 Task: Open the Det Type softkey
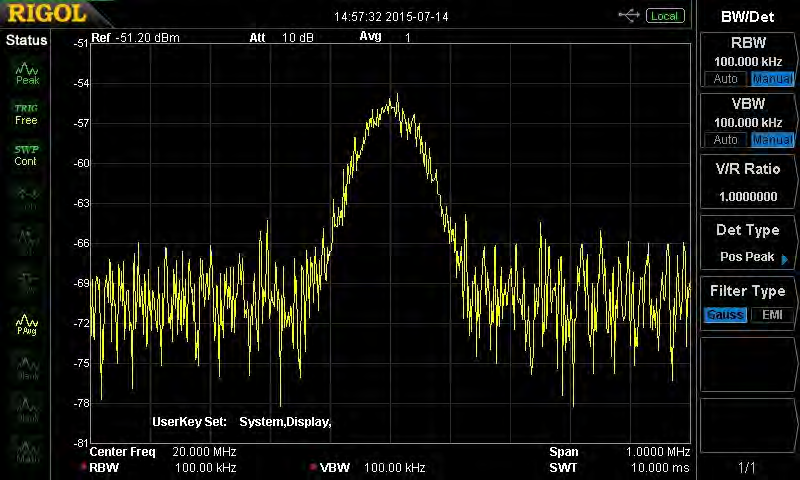[748, 243]
